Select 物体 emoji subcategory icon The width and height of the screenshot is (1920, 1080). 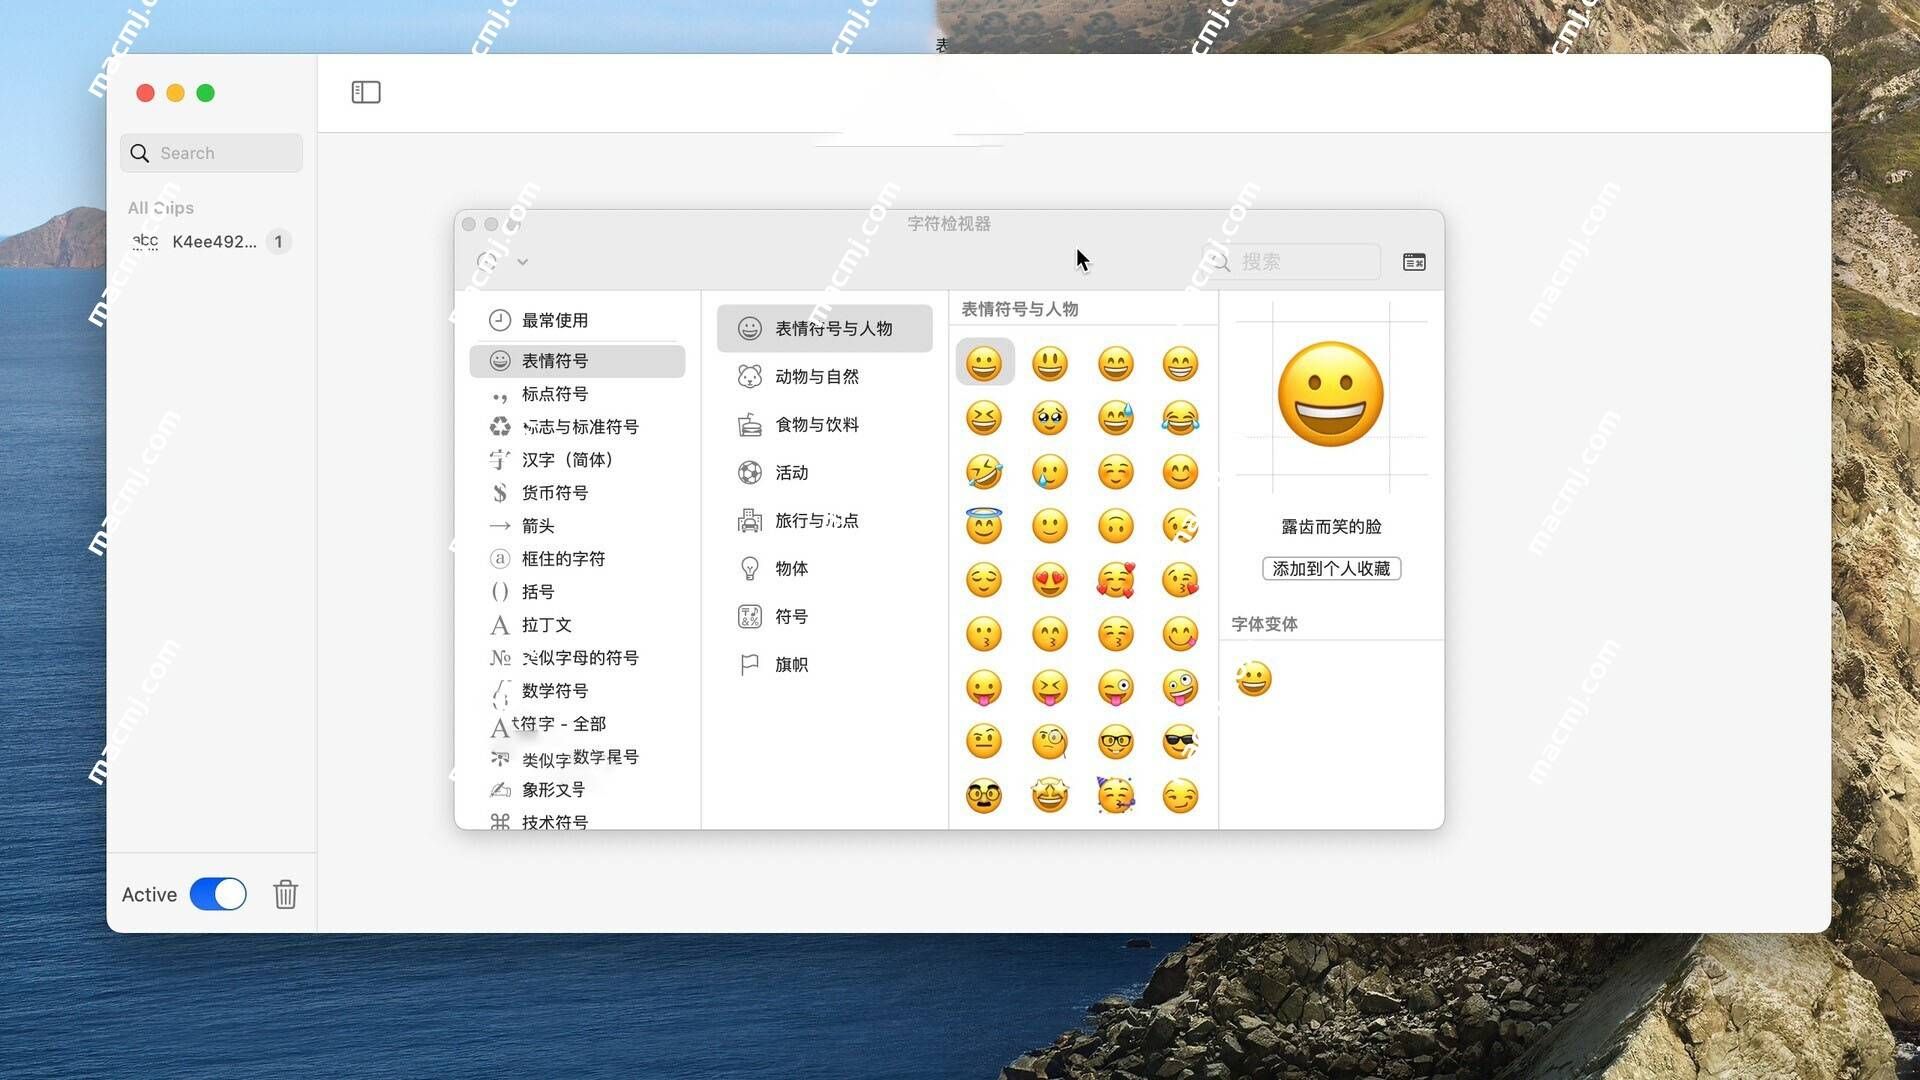748,568
